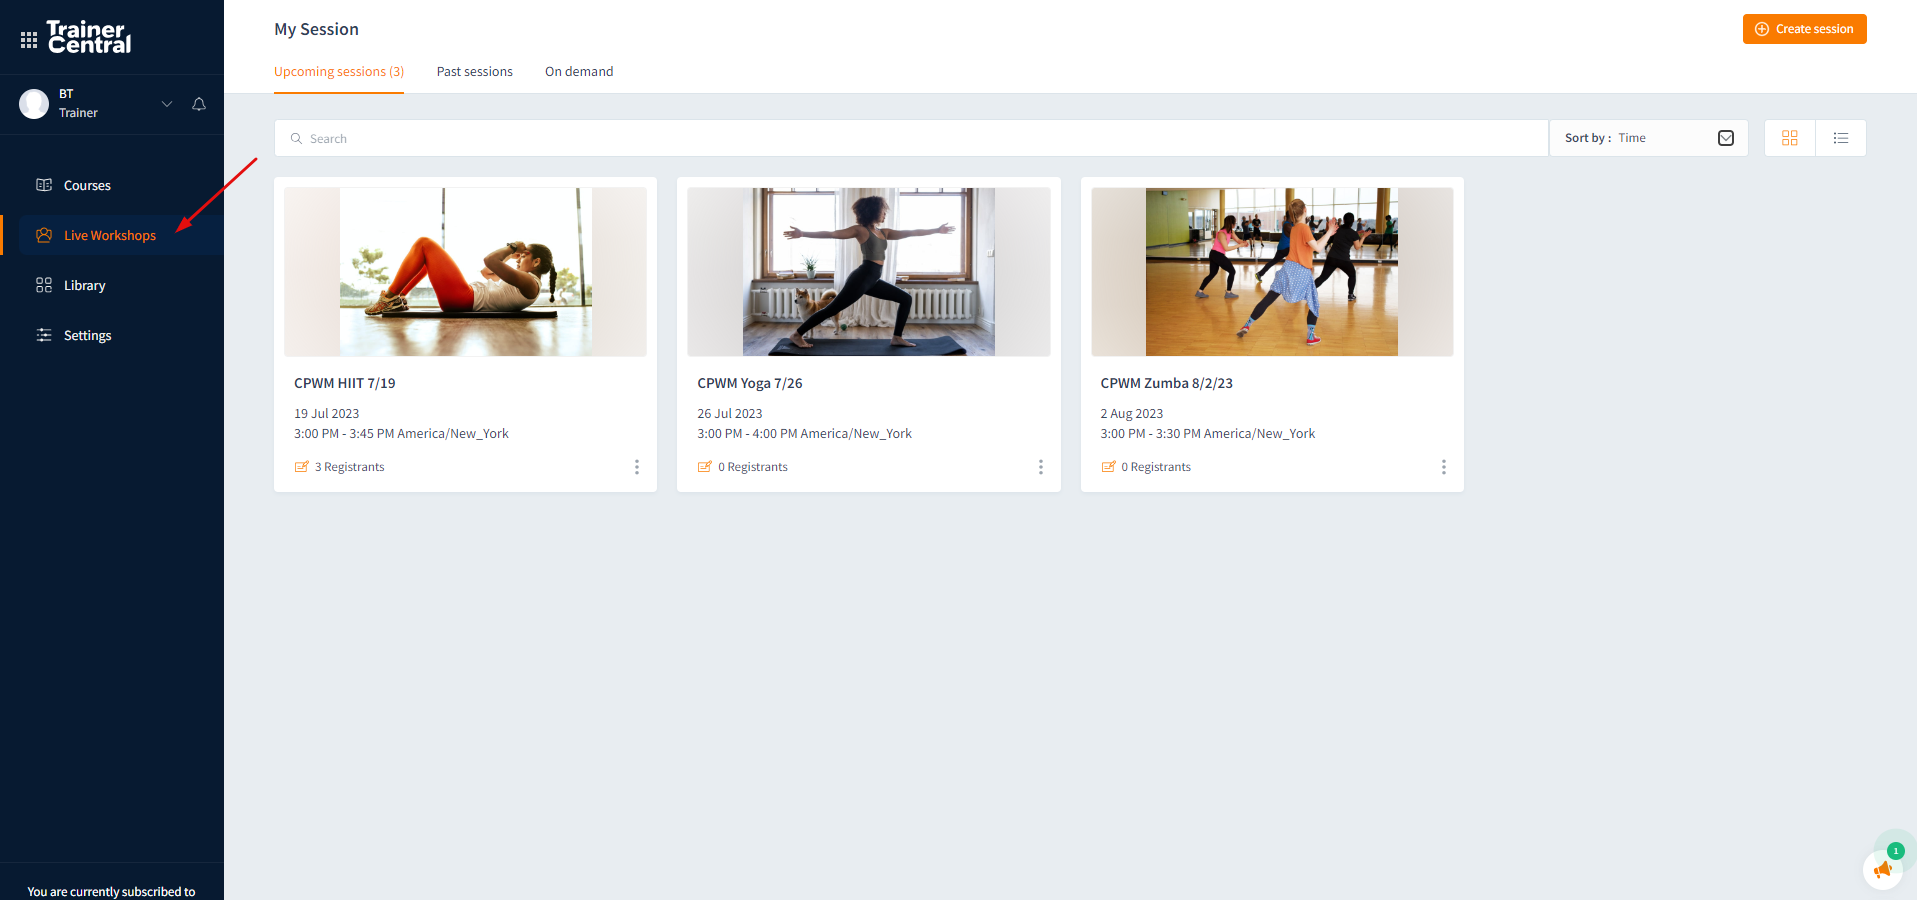Click the Settings sliders icon
Screen dimensions: 1917x900
[44, 335]
